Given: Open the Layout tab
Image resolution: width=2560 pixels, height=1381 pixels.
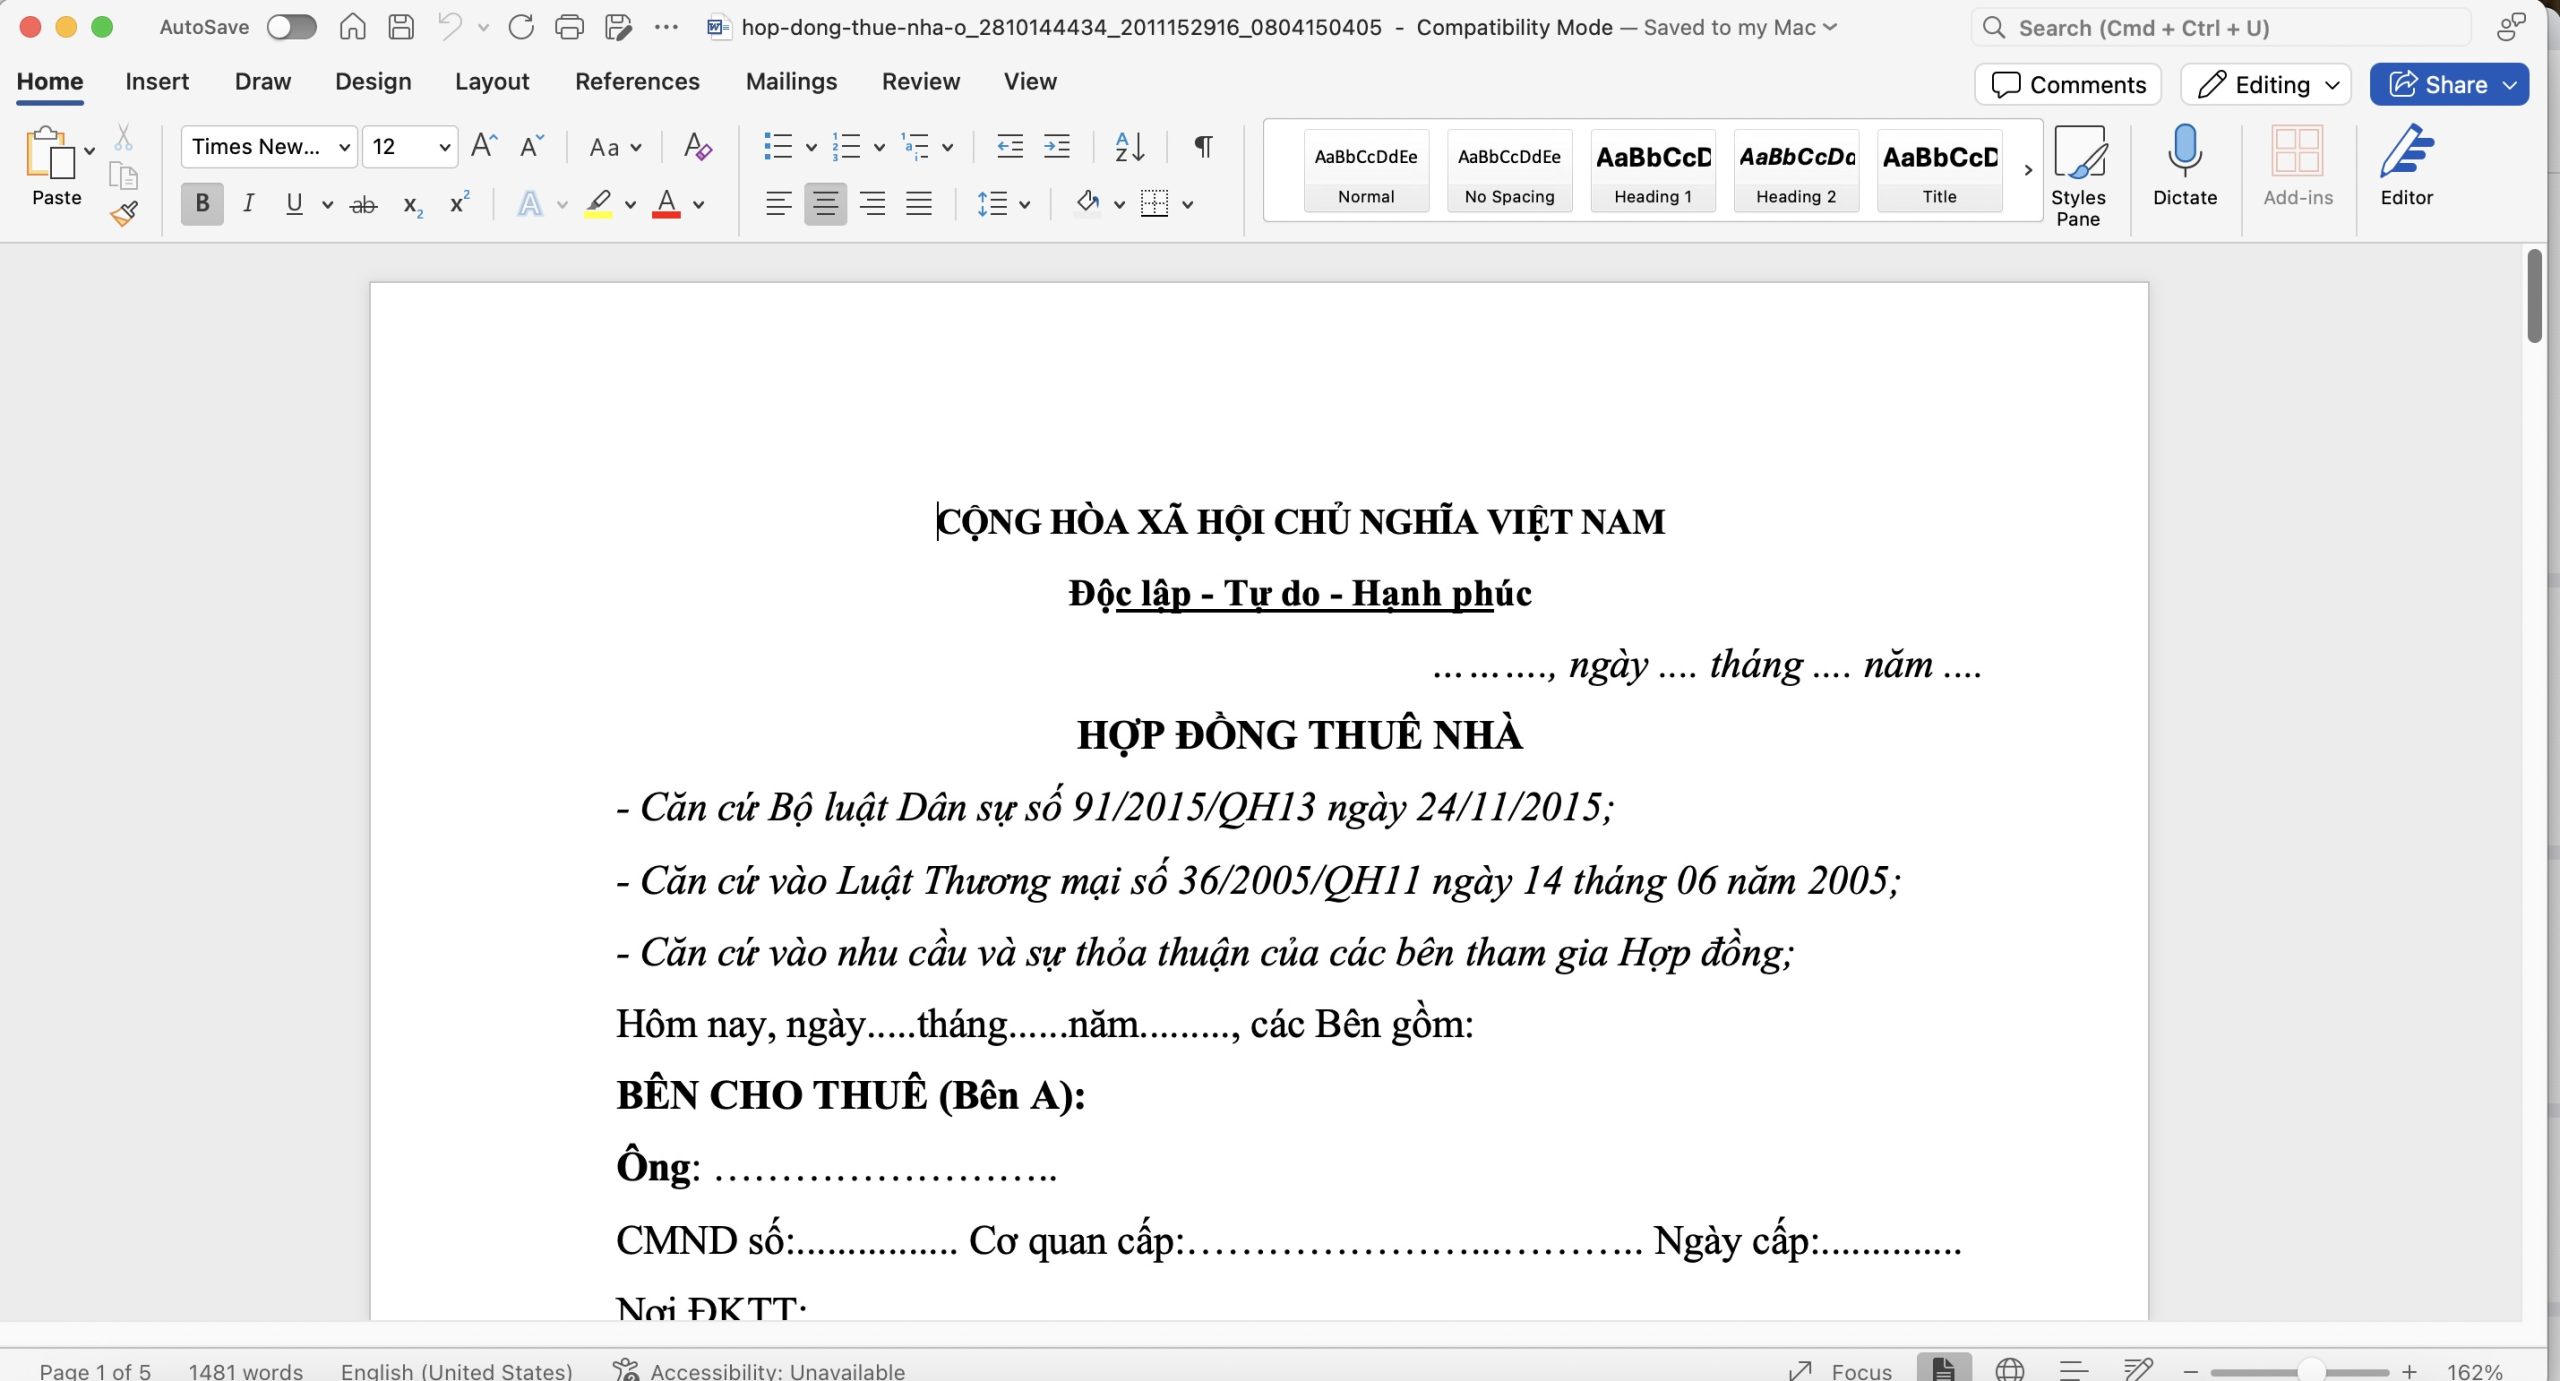Looking at the screenshot, I should [491, 82].
